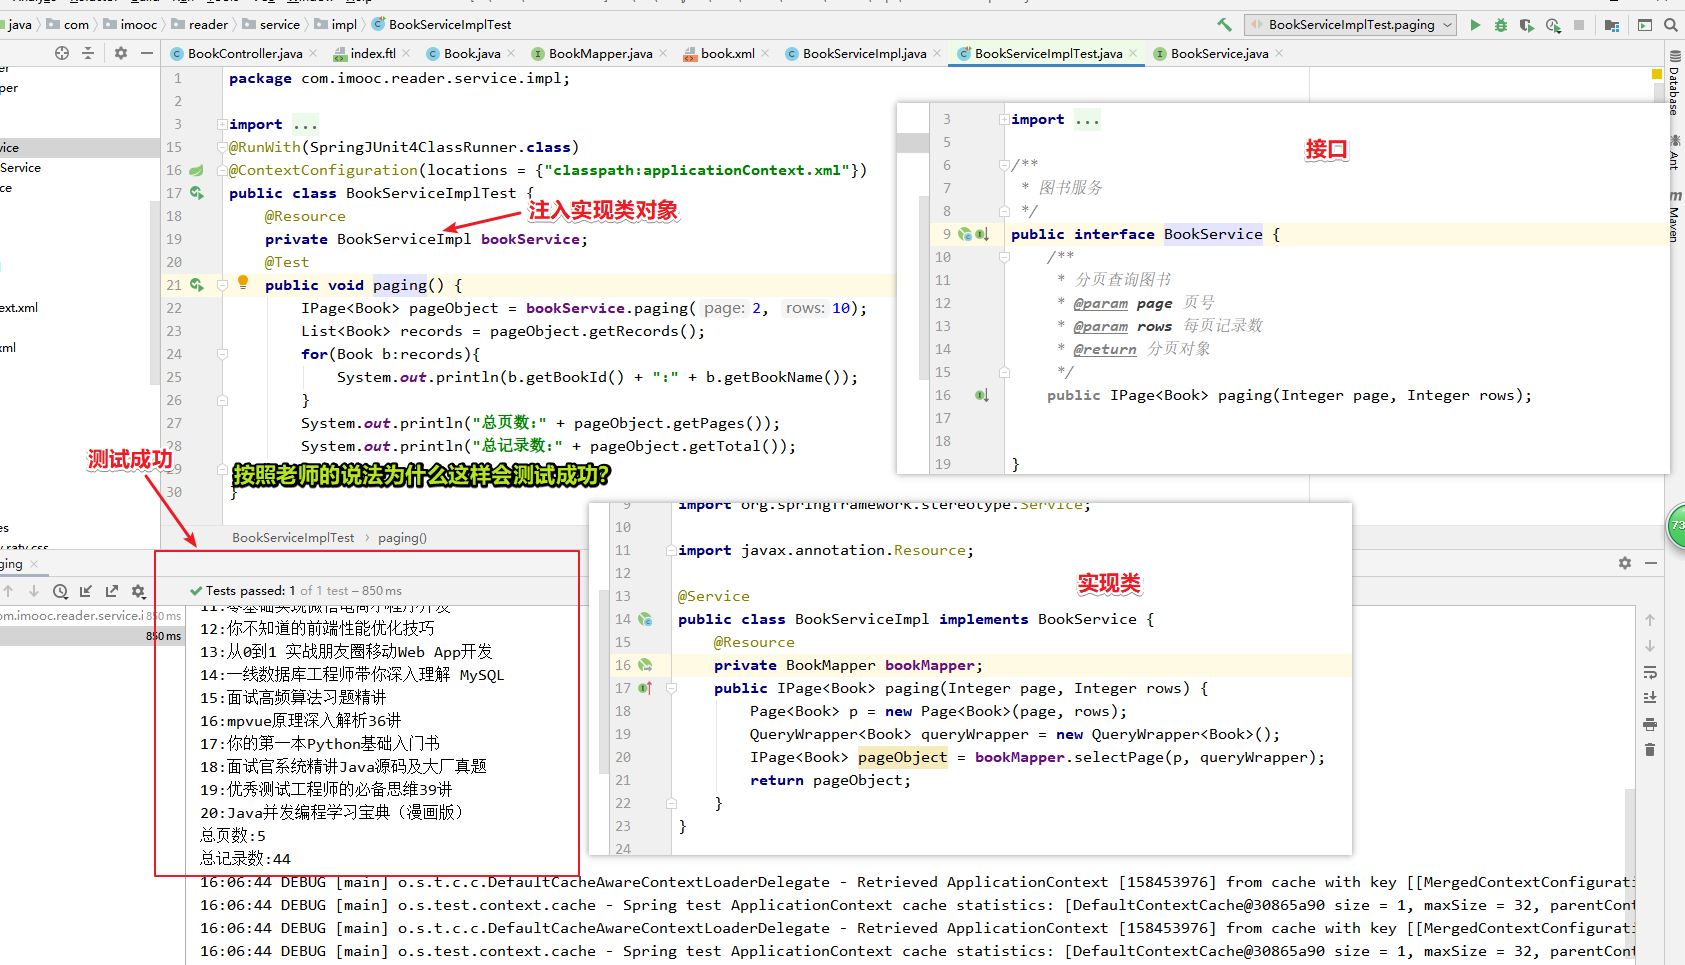Click paging() in the editor breadcrumb
1685x965 pixels.
click(x=402, y=538)
